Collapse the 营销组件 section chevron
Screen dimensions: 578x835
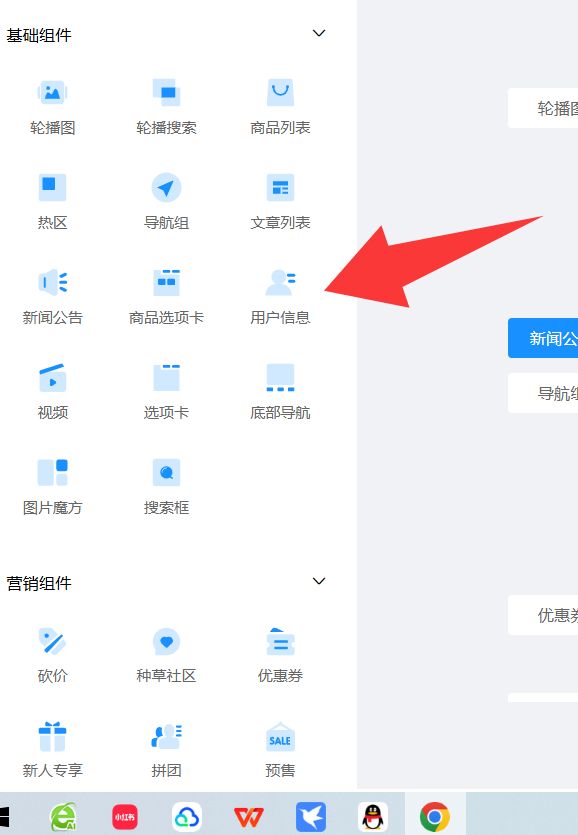[x=319, y=581]
